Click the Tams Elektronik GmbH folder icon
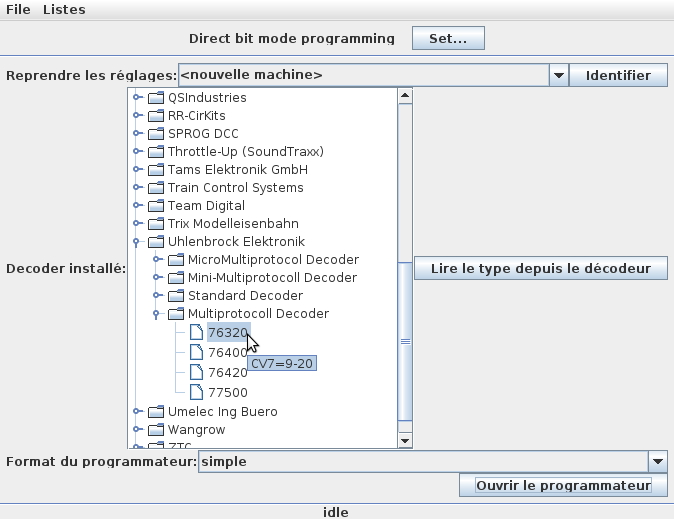The image size is (674, 519). [x=156, y=170]
